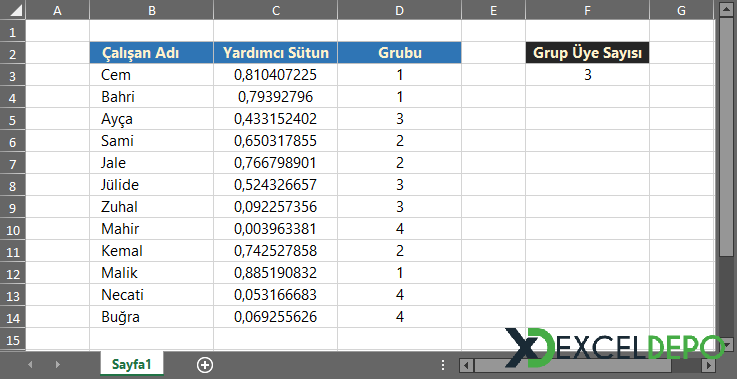This screenshot has height=379, width=737.
Task: Open the Sayfa1 sheet tab
Action: tap(132, 364)
